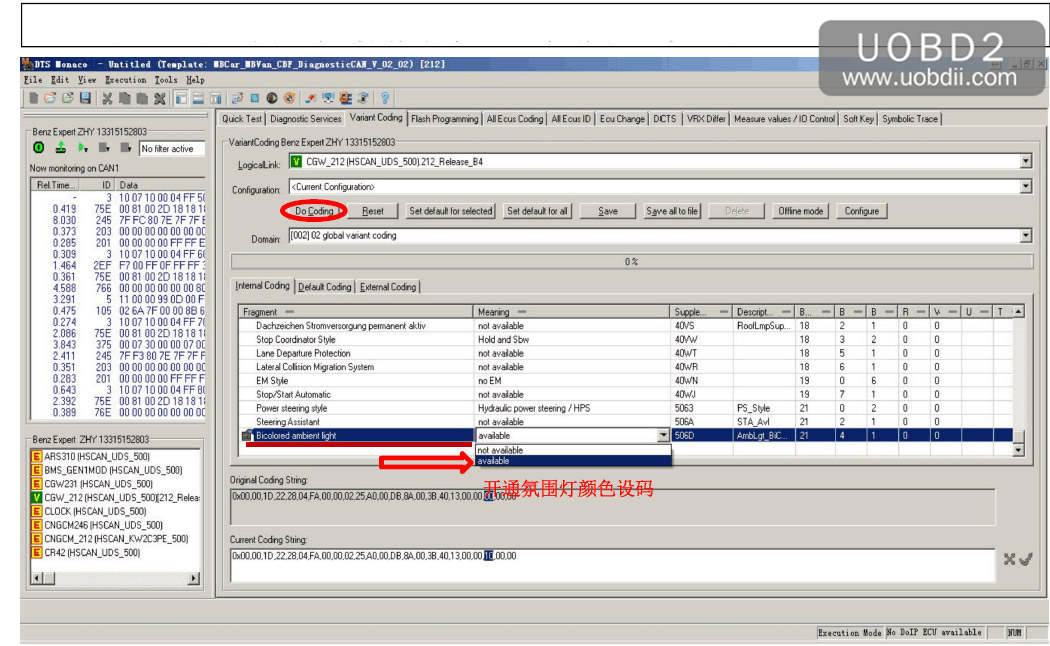This screenshot has width=1050, height=646.
Task: Open the Tools menu
Action: click(166, 80)
